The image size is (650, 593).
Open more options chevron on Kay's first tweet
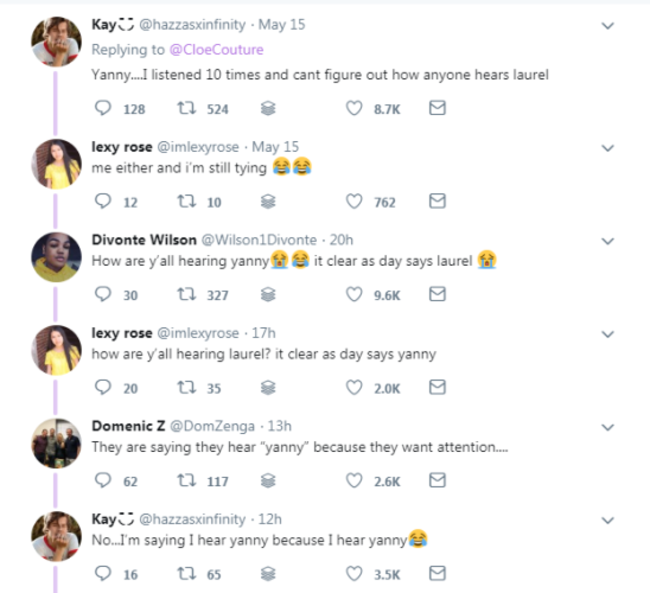(x=606, y=26)
